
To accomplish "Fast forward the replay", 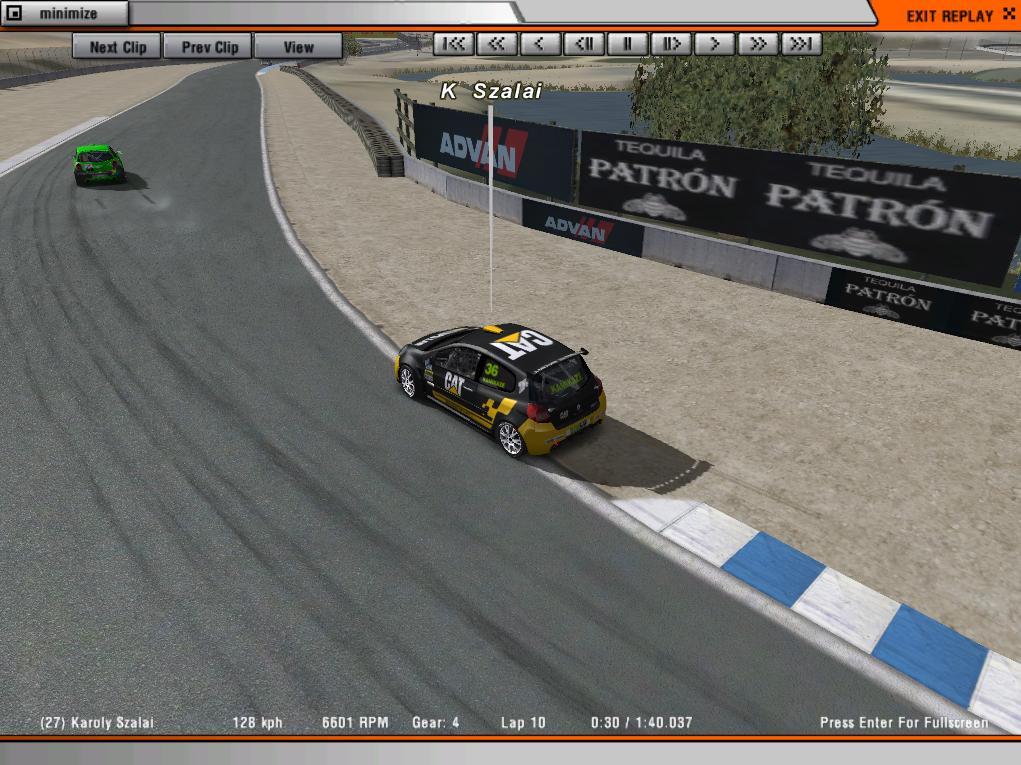I will [758, 44].
